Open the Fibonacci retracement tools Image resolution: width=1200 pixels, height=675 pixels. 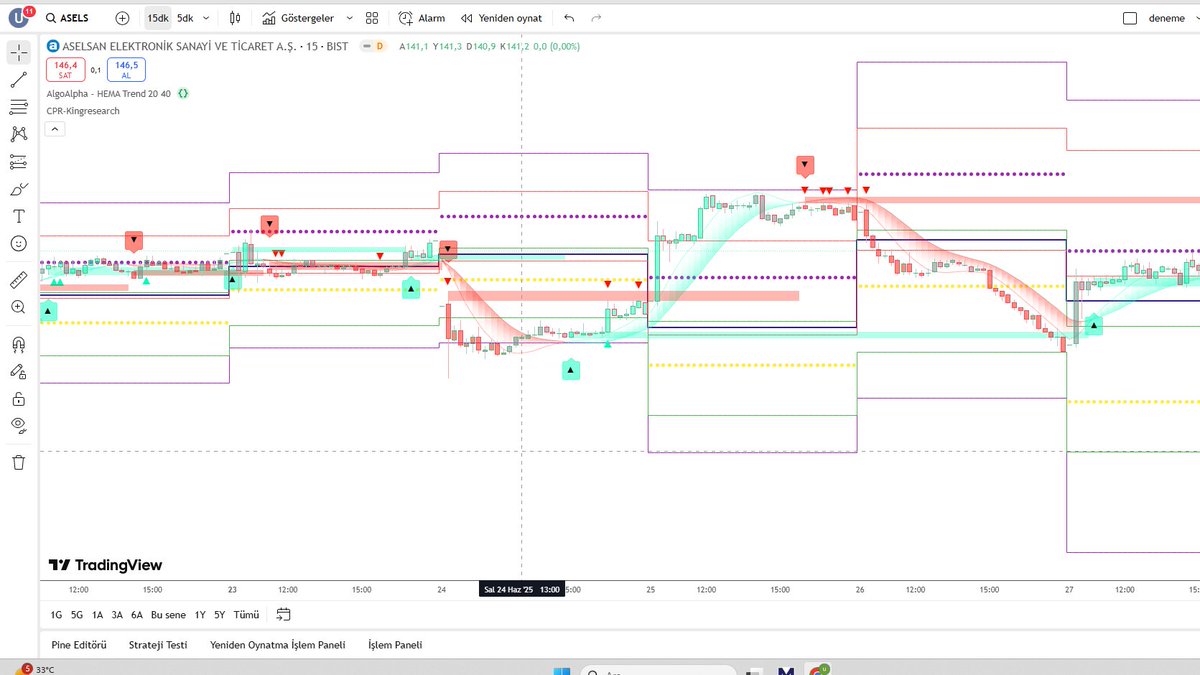pyautogui.click(x=19, y=107)
